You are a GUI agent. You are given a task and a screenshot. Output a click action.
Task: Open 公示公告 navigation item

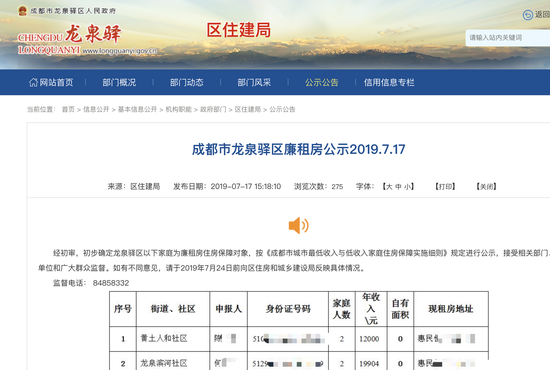point(322,82)
